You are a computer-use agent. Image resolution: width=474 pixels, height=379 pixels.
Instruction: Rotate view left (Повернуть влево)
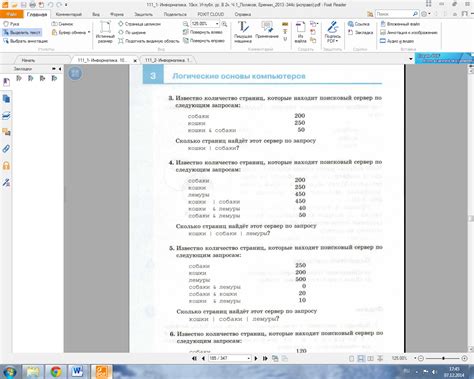(x=203, y=32)
